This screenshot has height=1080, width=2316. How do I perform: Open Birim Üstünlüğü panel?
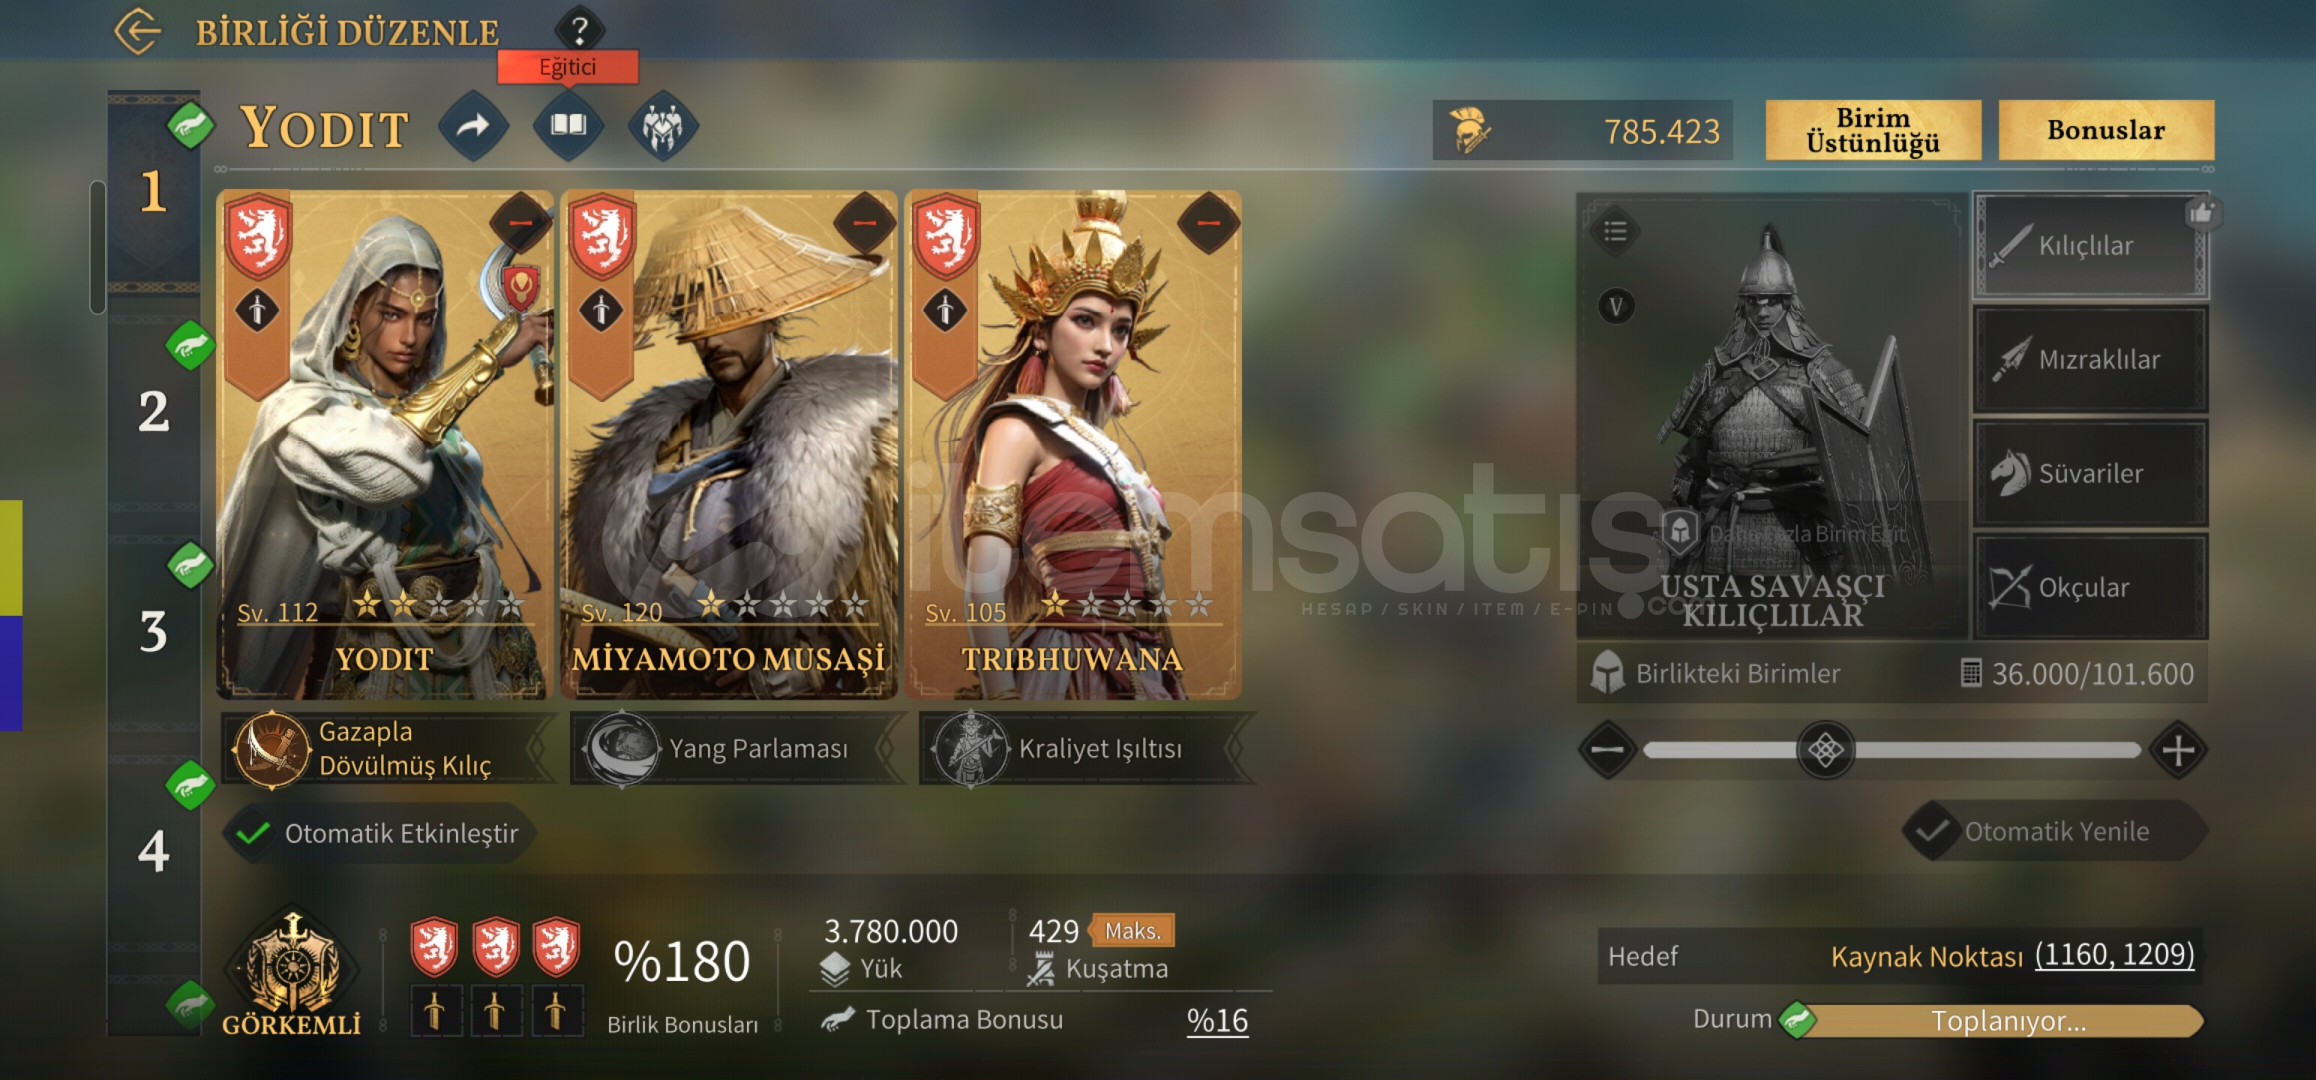click(1873, 130)
